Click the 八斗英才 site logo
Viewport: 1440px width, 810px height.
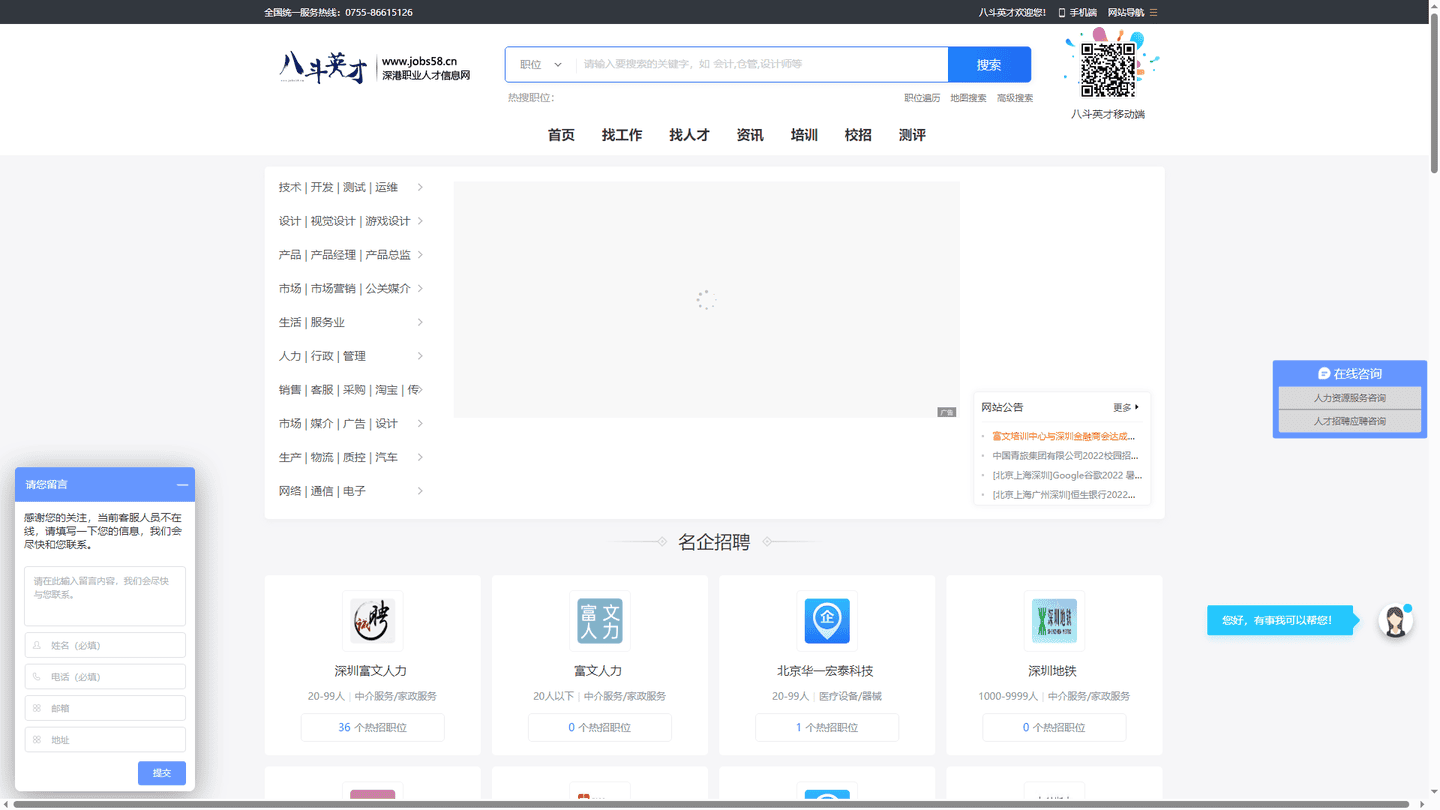(375, 68)
